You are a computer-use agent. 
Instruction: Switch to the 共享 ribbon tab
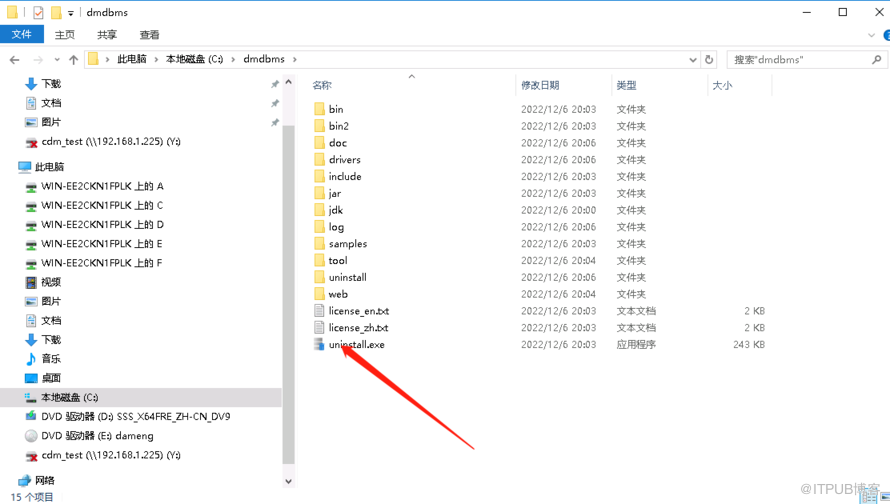point(107,35)
